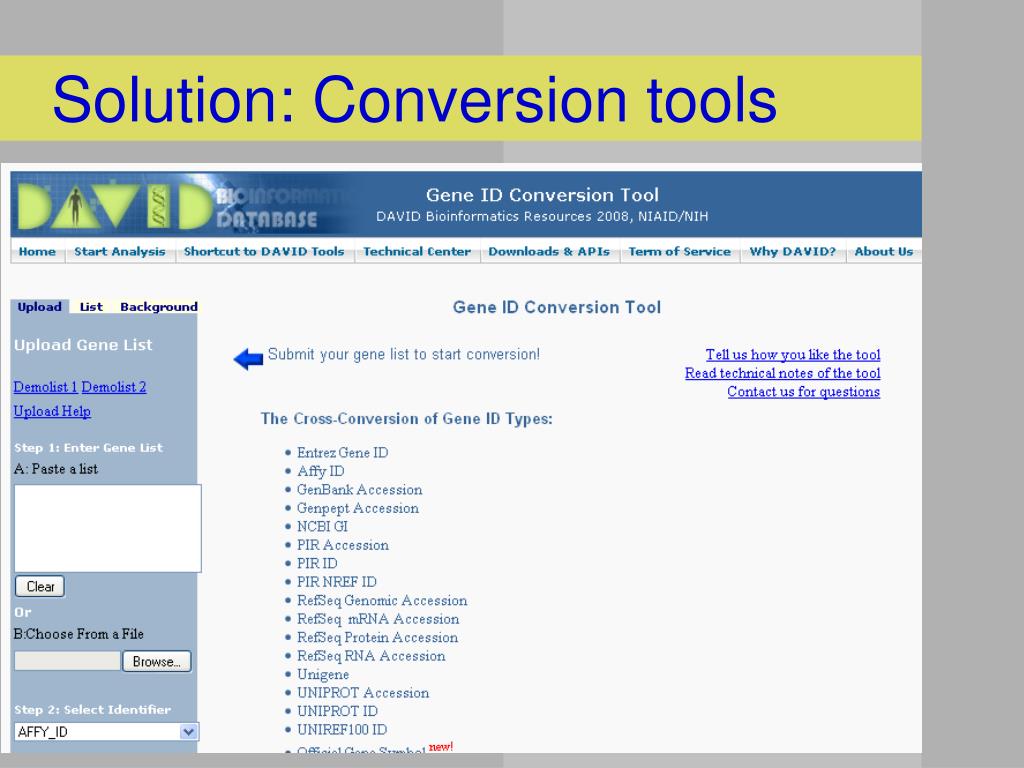Screen dimensions: 1024x768
Task: Open the Home menu item
Action: coord(37,251)
